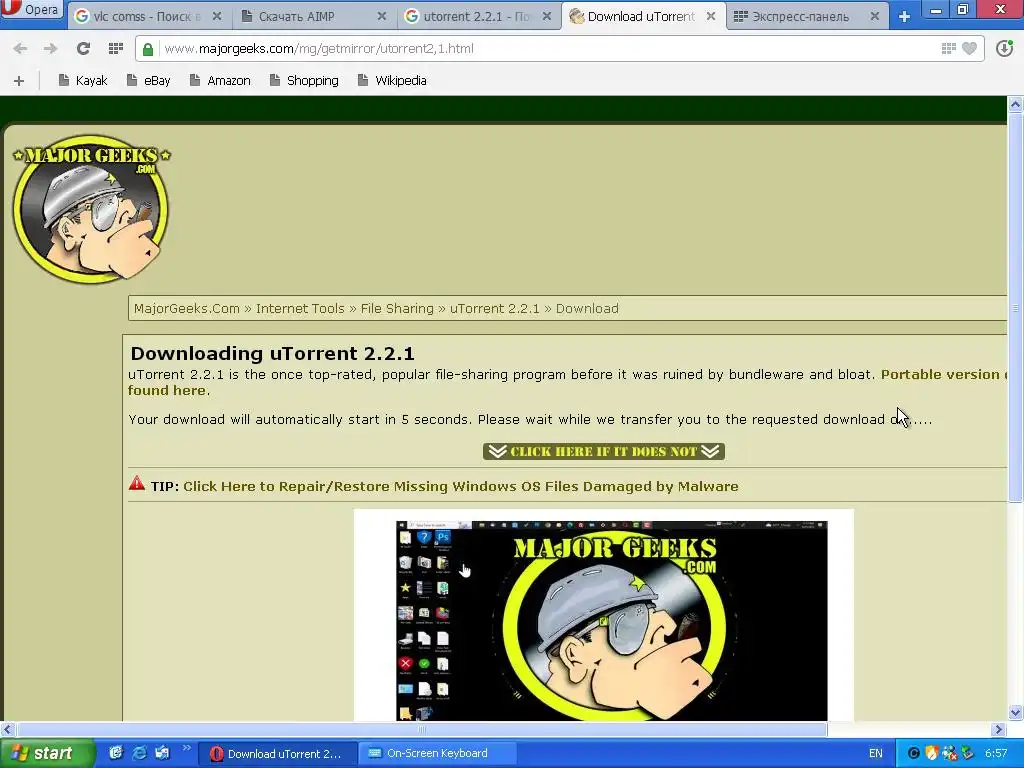Play the Major Geeks video thumbnail

coord(611,620)
